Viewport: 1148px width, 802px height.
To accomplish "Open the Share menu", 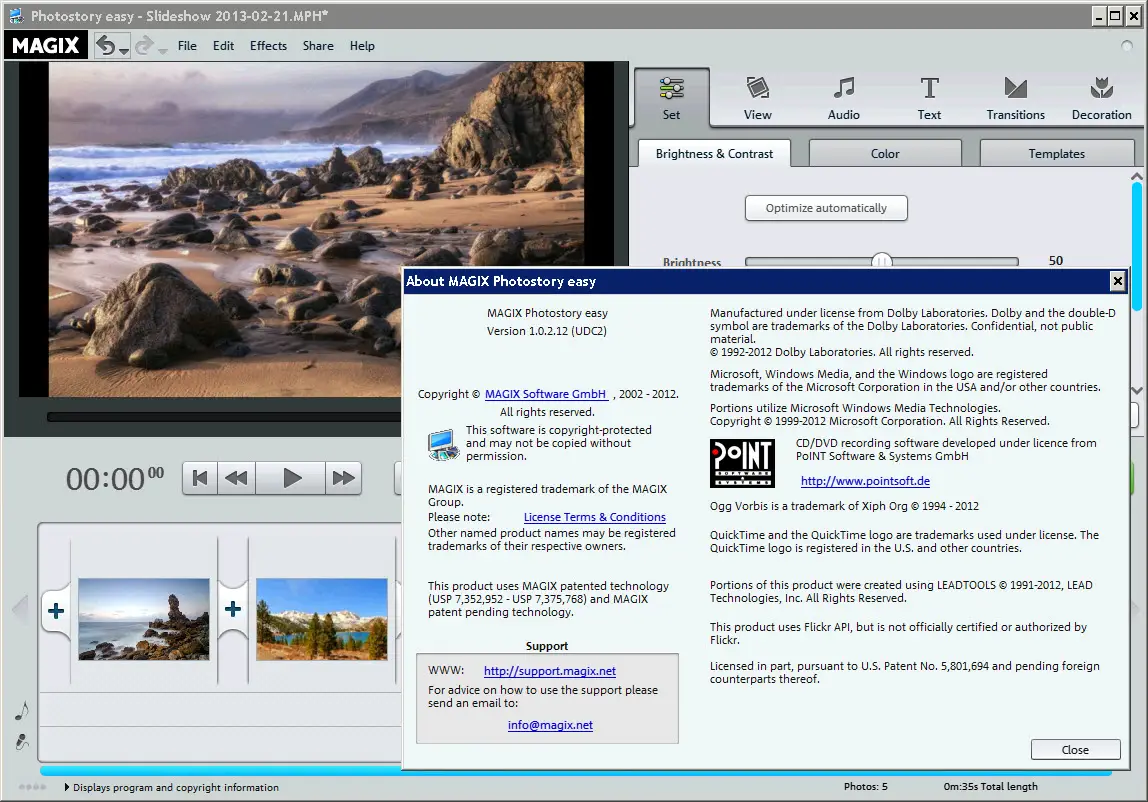I will point(318,45).
